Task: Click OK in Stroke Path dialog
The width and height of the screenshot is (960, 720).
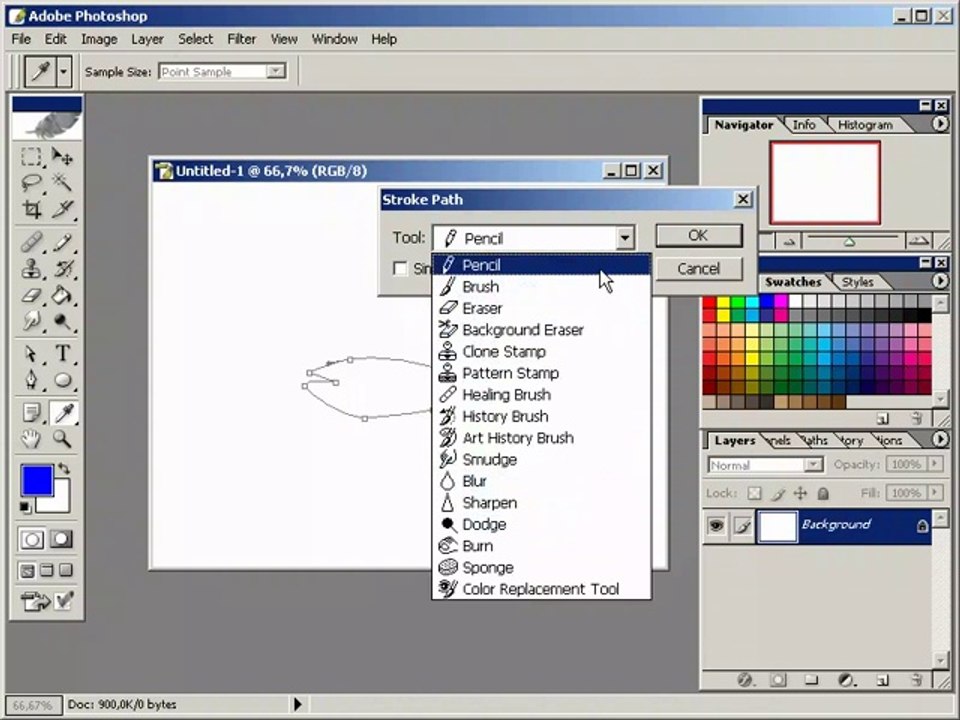Action: point(699,236)
